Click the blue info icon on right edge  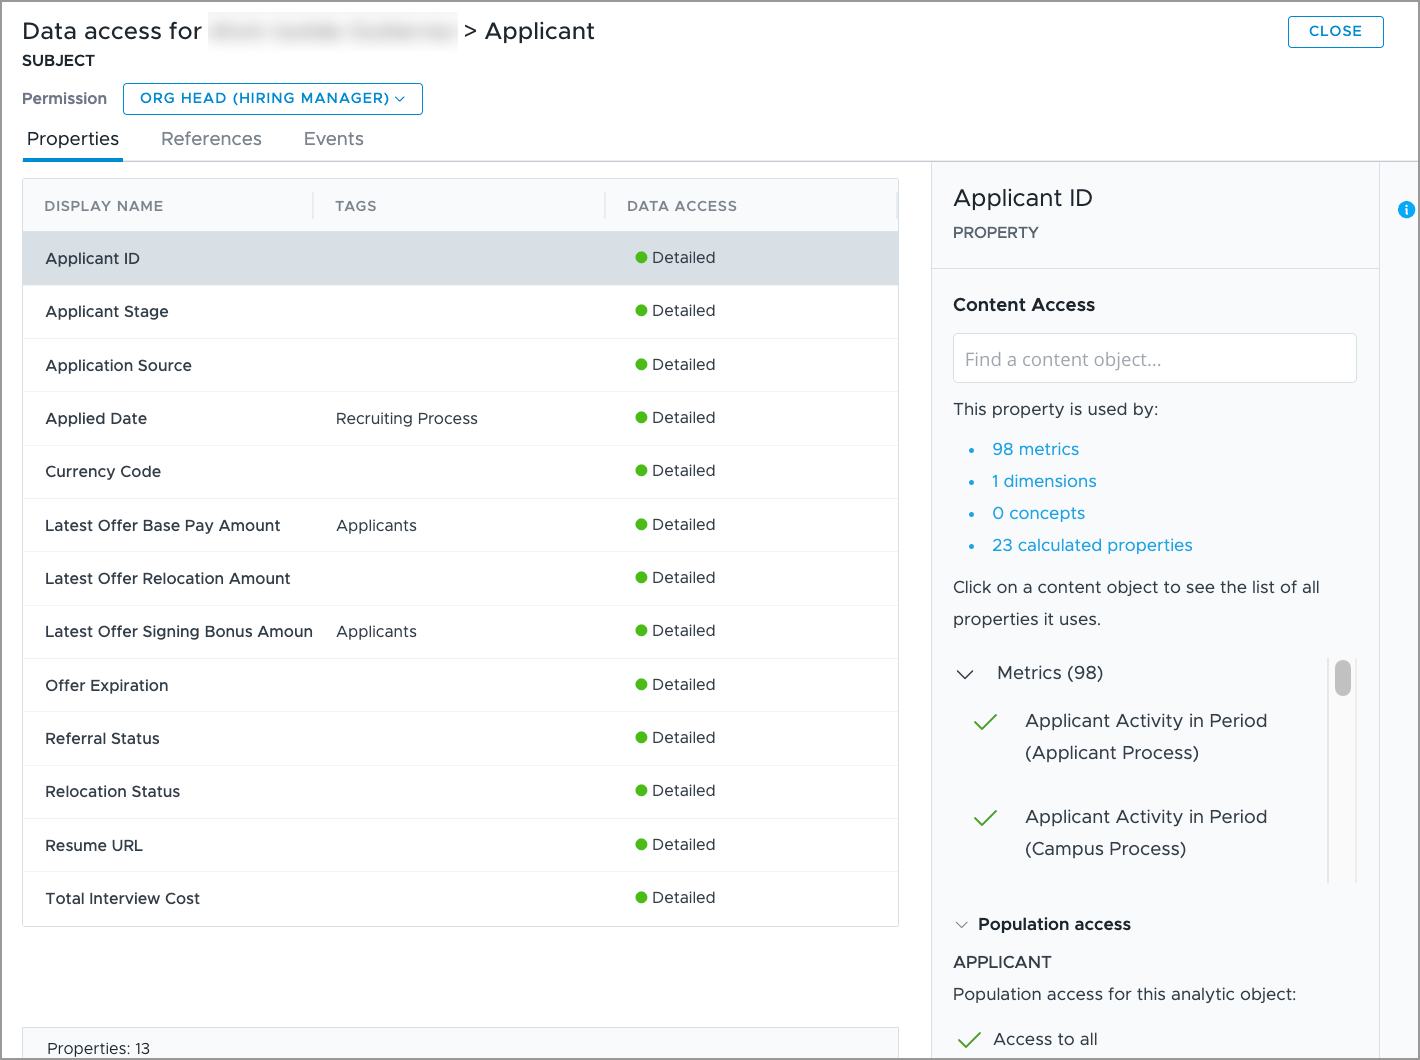(1406, 210)
